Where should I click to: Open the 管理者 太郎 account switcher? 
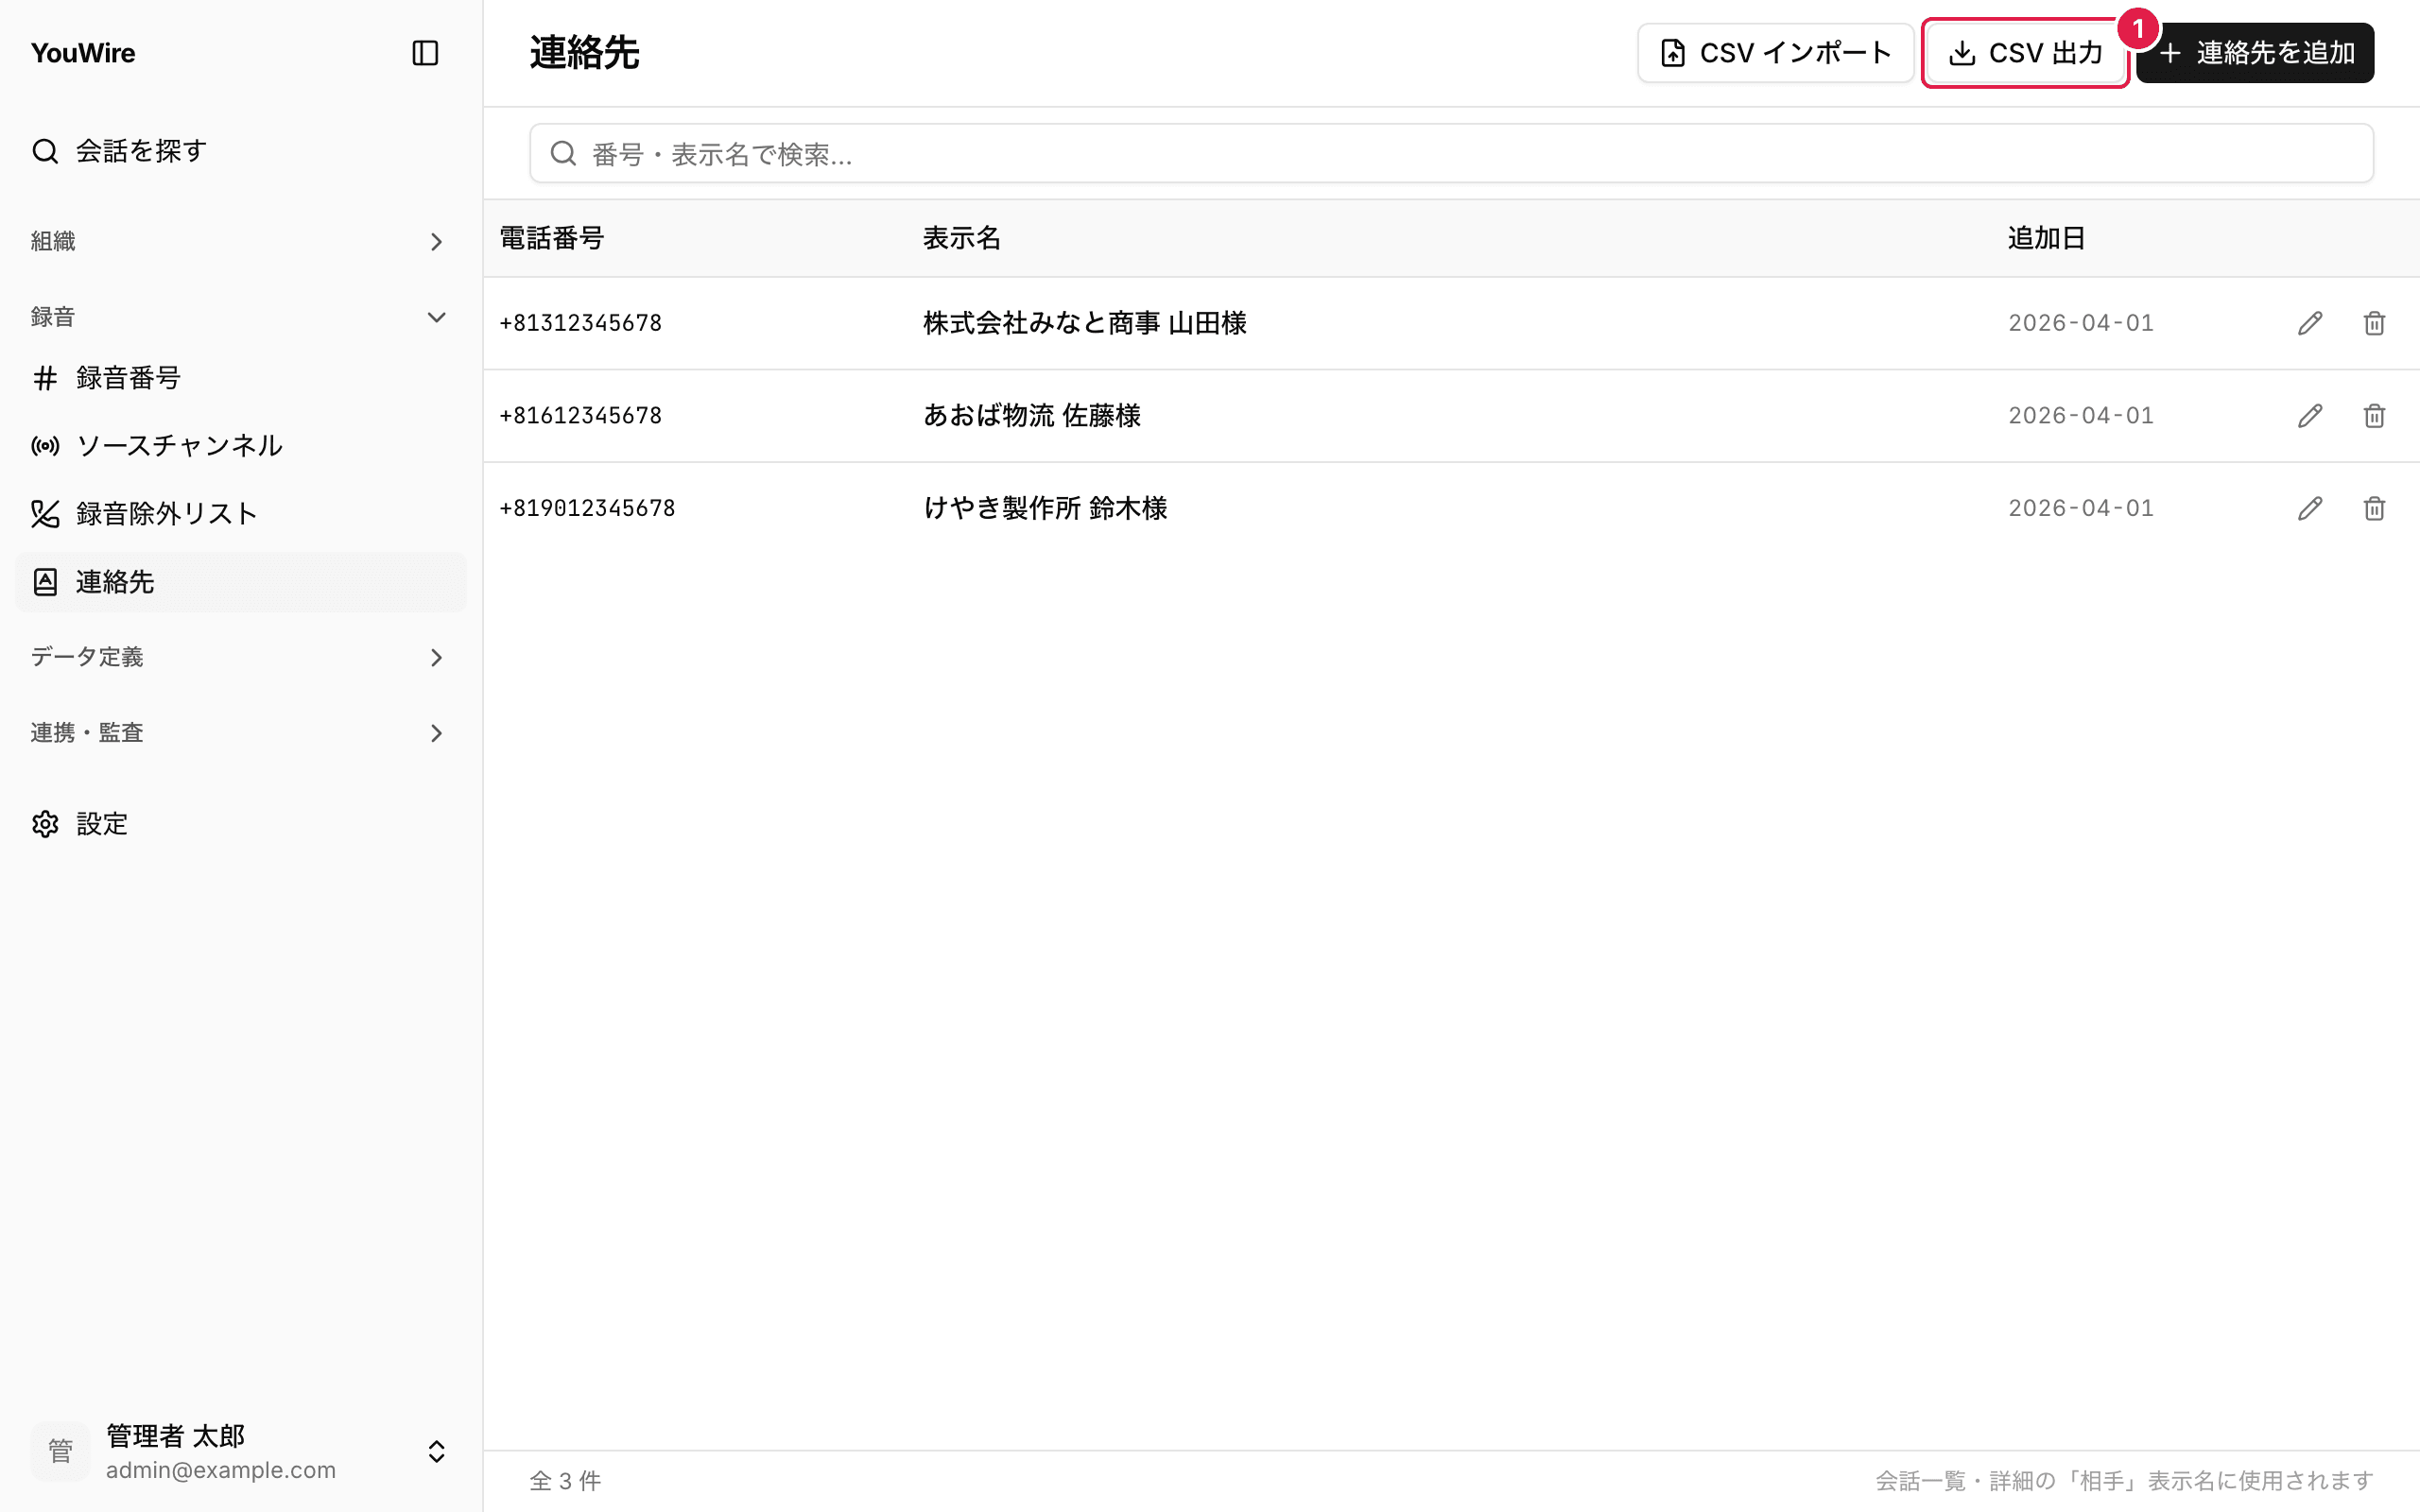(240, 1451)
